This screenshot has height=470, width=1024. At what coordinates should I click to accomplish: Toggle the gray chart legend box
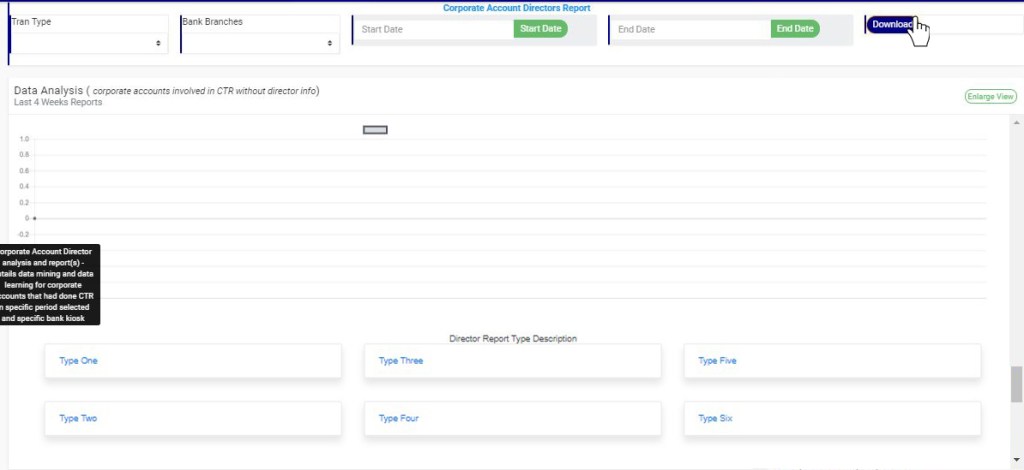pyautogui.click(x=375, y=130)
